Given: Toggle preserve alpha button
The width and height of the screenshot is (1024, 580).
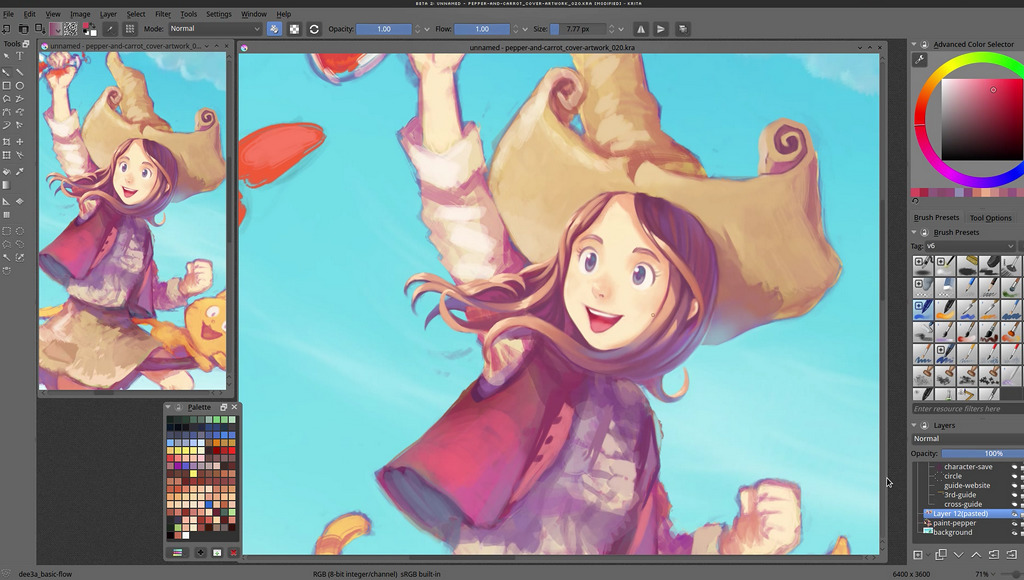Looking at the screenshot, I should [294, 29].
